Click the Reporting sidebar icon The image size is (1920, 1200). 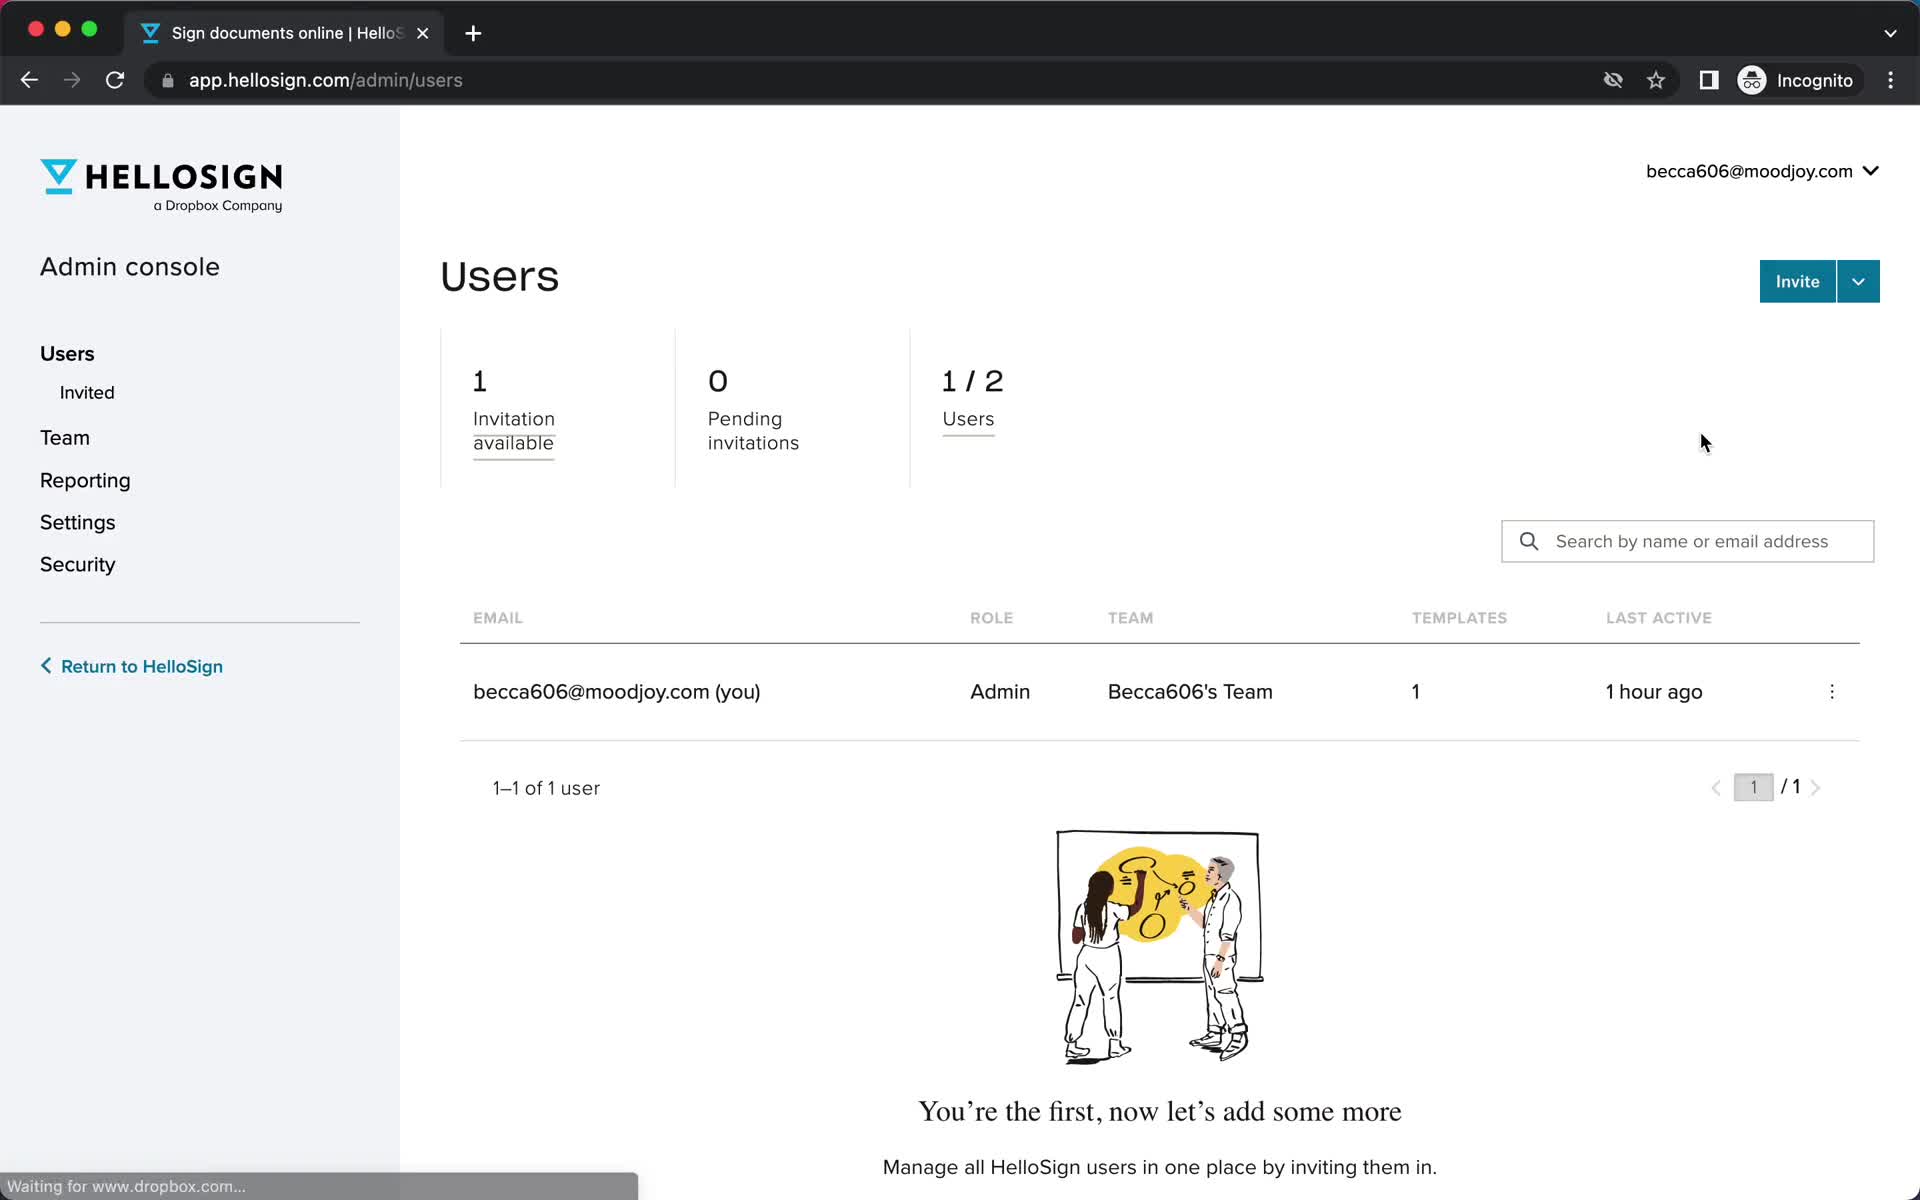pos(84,480)
